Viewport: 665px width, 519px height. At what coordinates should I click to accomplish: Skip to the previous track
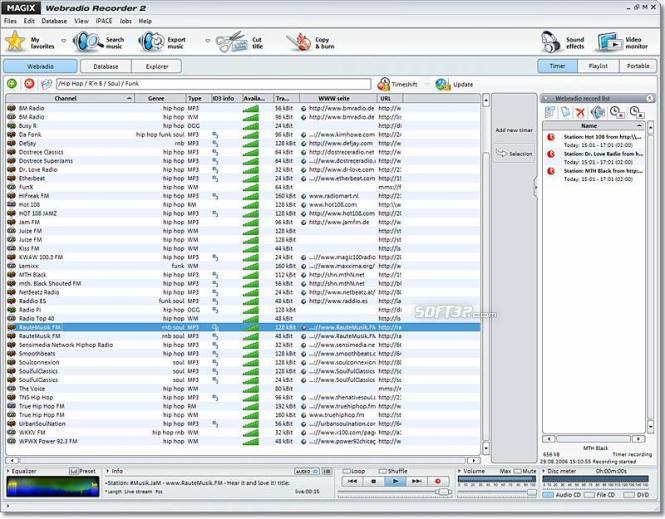click(x=352, y=481)
